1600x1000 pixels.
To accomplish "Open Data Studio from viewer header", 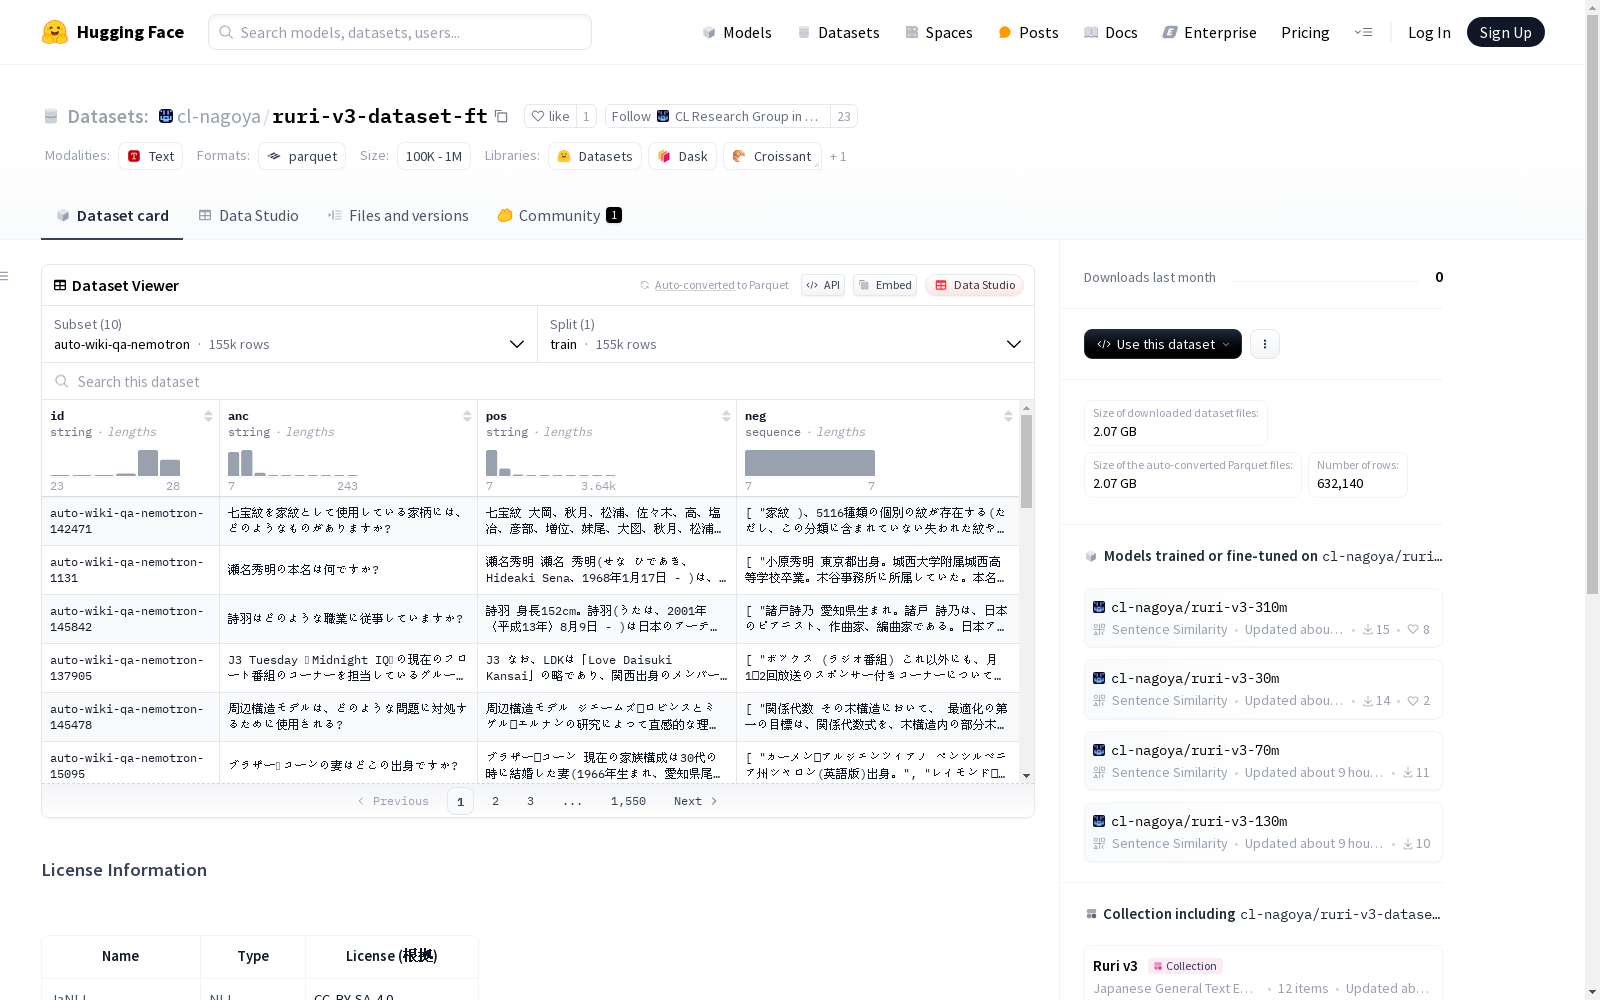I will pyautogui.click(x=974, y=285).
